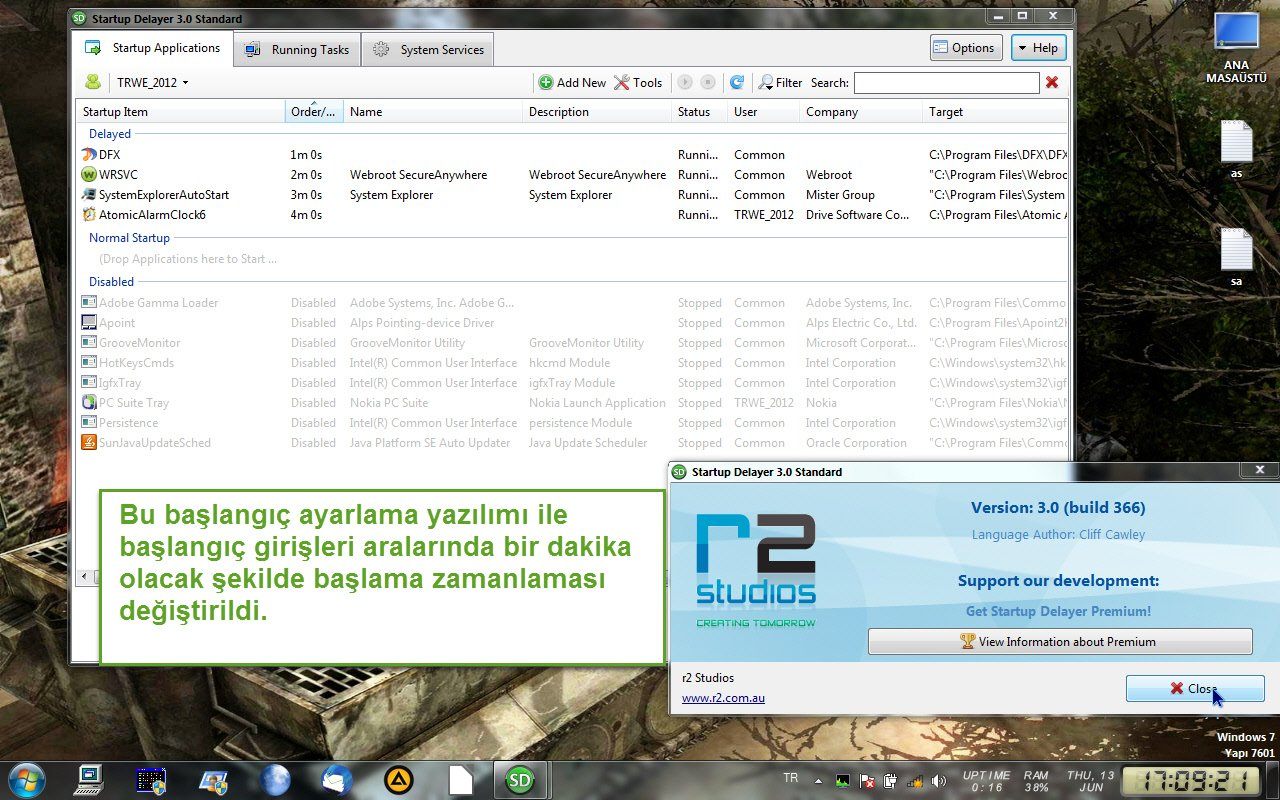Viewport: 1280px width, 800px height.
Task: Collapse the Disabled group header
Action: pyautogui.click(x=111, y=282)
